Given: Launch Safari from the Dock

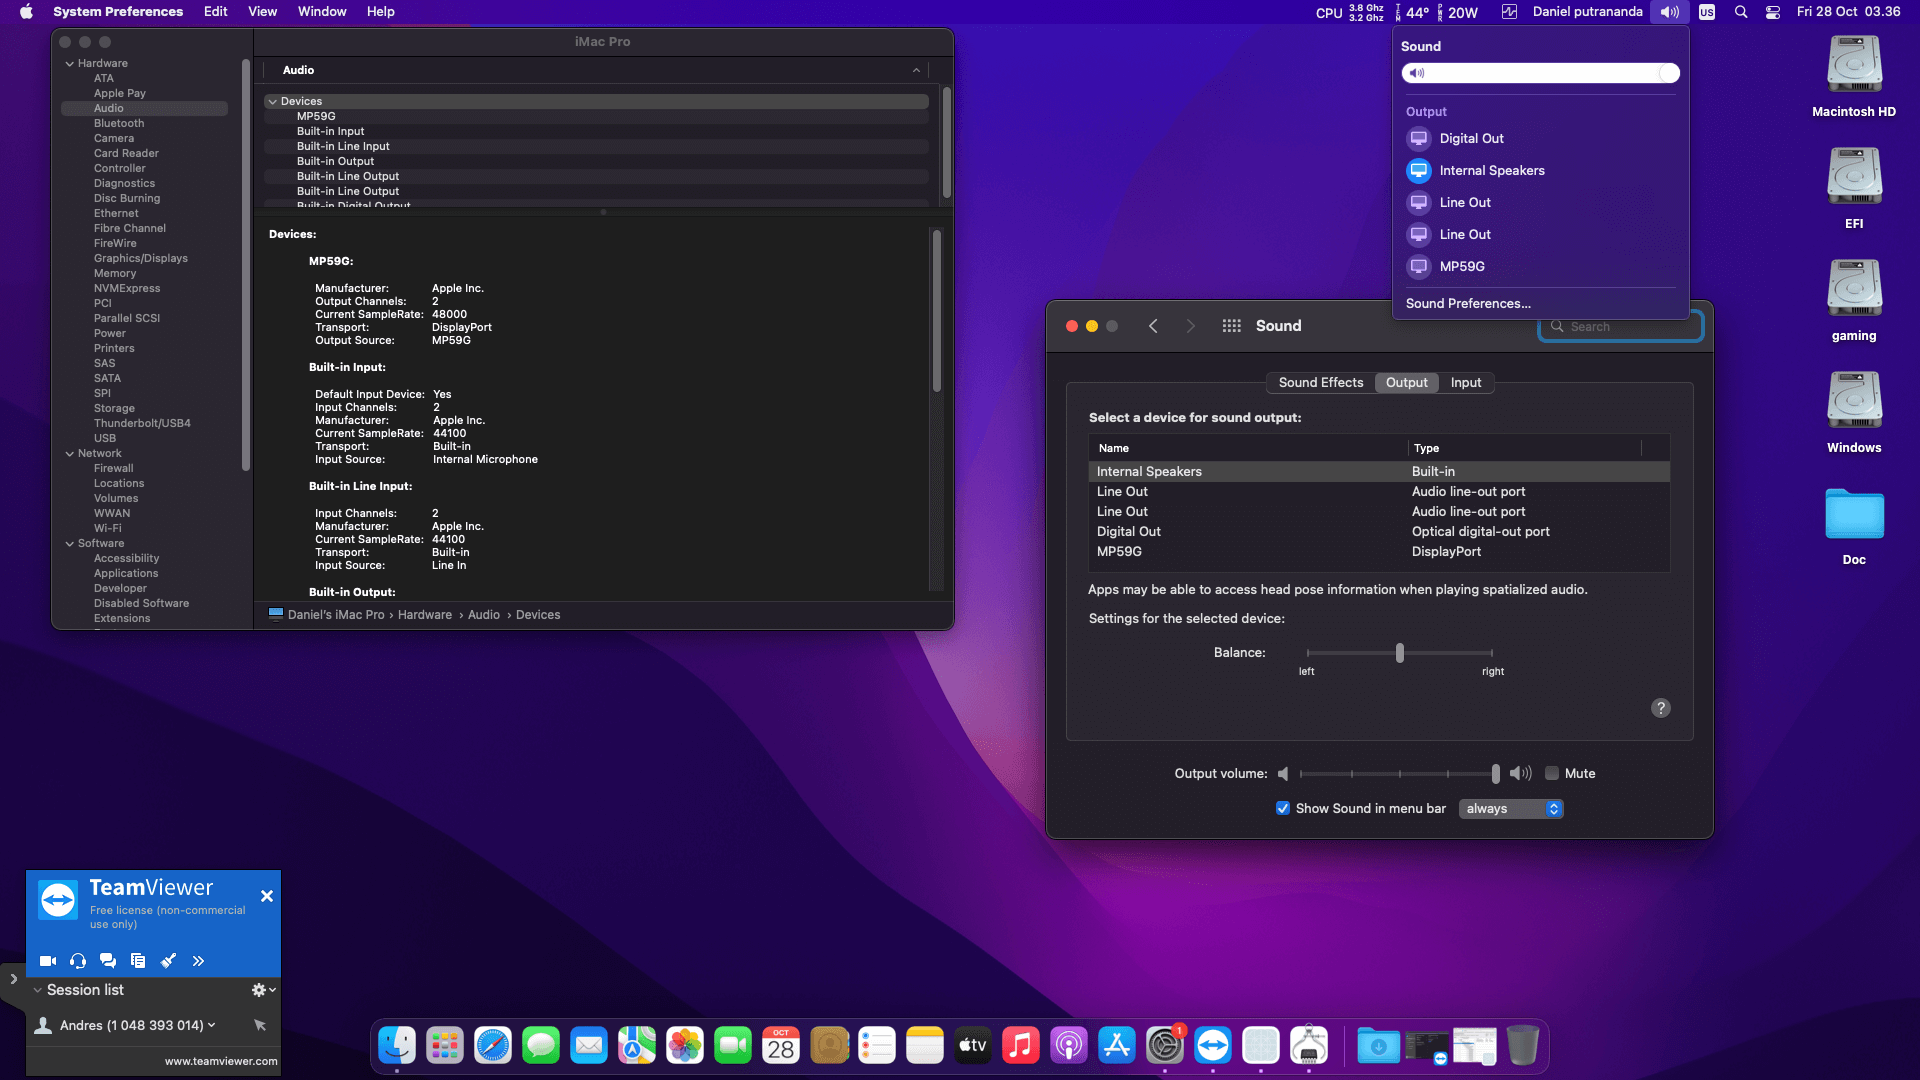Looking at the screenshot, I should tap(493, 1046).
